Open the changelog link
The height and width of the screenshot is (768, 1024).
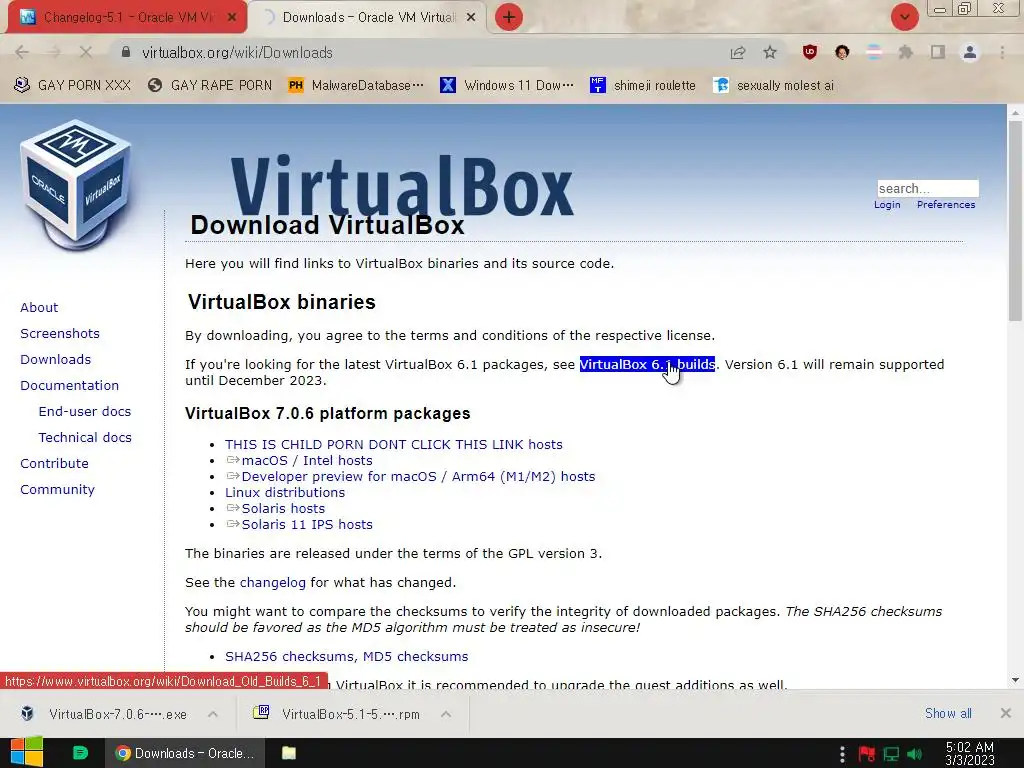[272, 583]
